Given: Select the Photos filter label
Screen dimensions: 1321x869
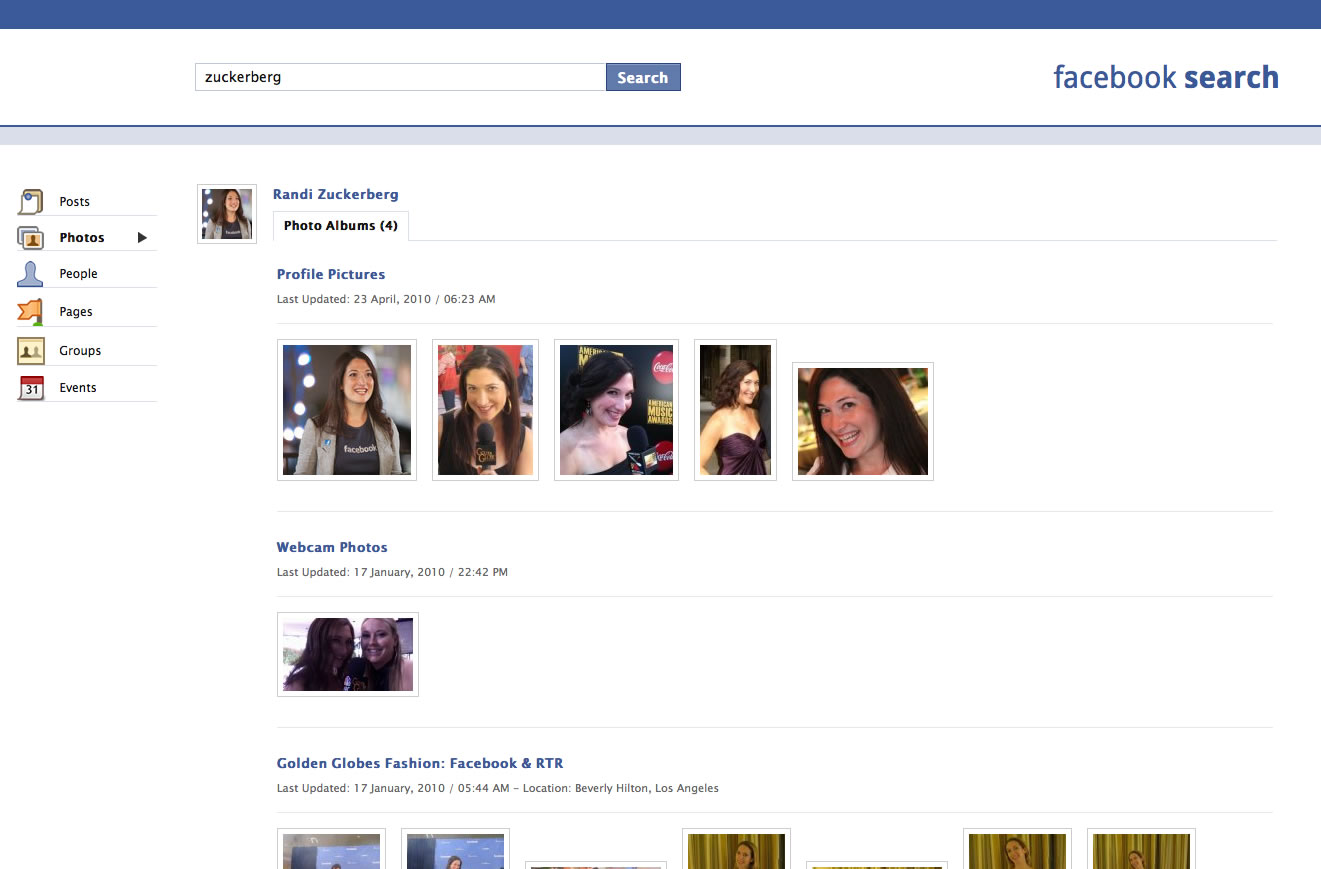Looking at the screenshot, I should (x=82, y=238).
